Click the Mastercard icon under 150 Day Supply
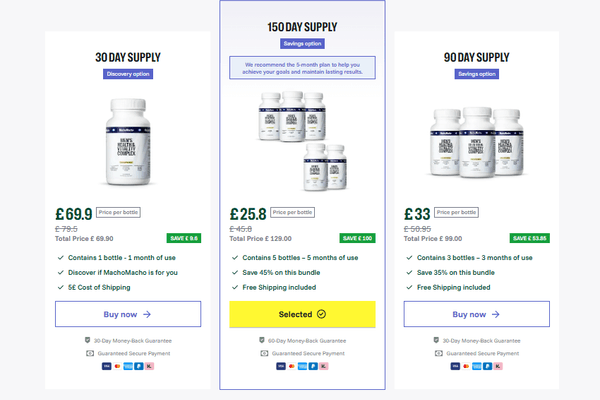This screenshot has width=600, height=400. 291,366
